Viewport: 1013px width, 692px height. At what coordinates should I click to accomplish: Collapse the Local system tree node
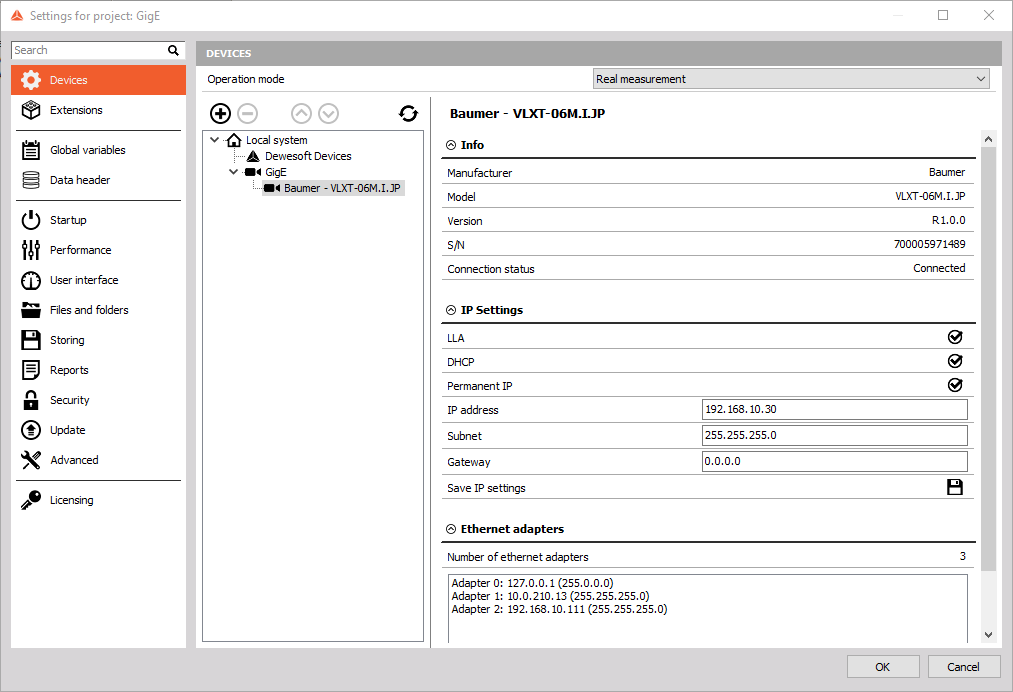(x=214, y=140)
